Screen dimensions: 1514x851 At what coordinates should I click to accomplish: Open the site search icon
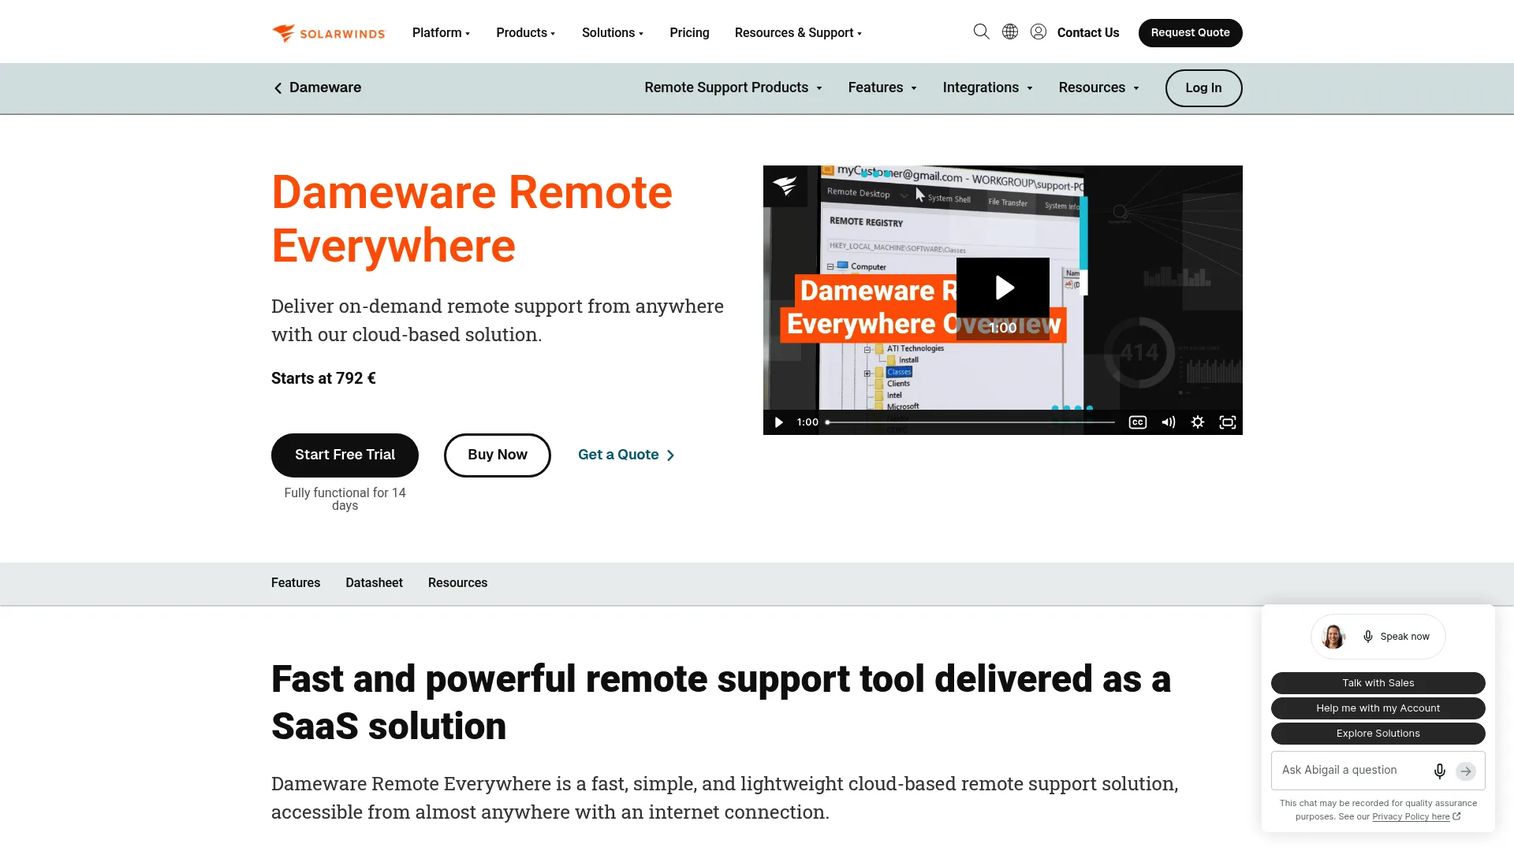tap(981, 32)
